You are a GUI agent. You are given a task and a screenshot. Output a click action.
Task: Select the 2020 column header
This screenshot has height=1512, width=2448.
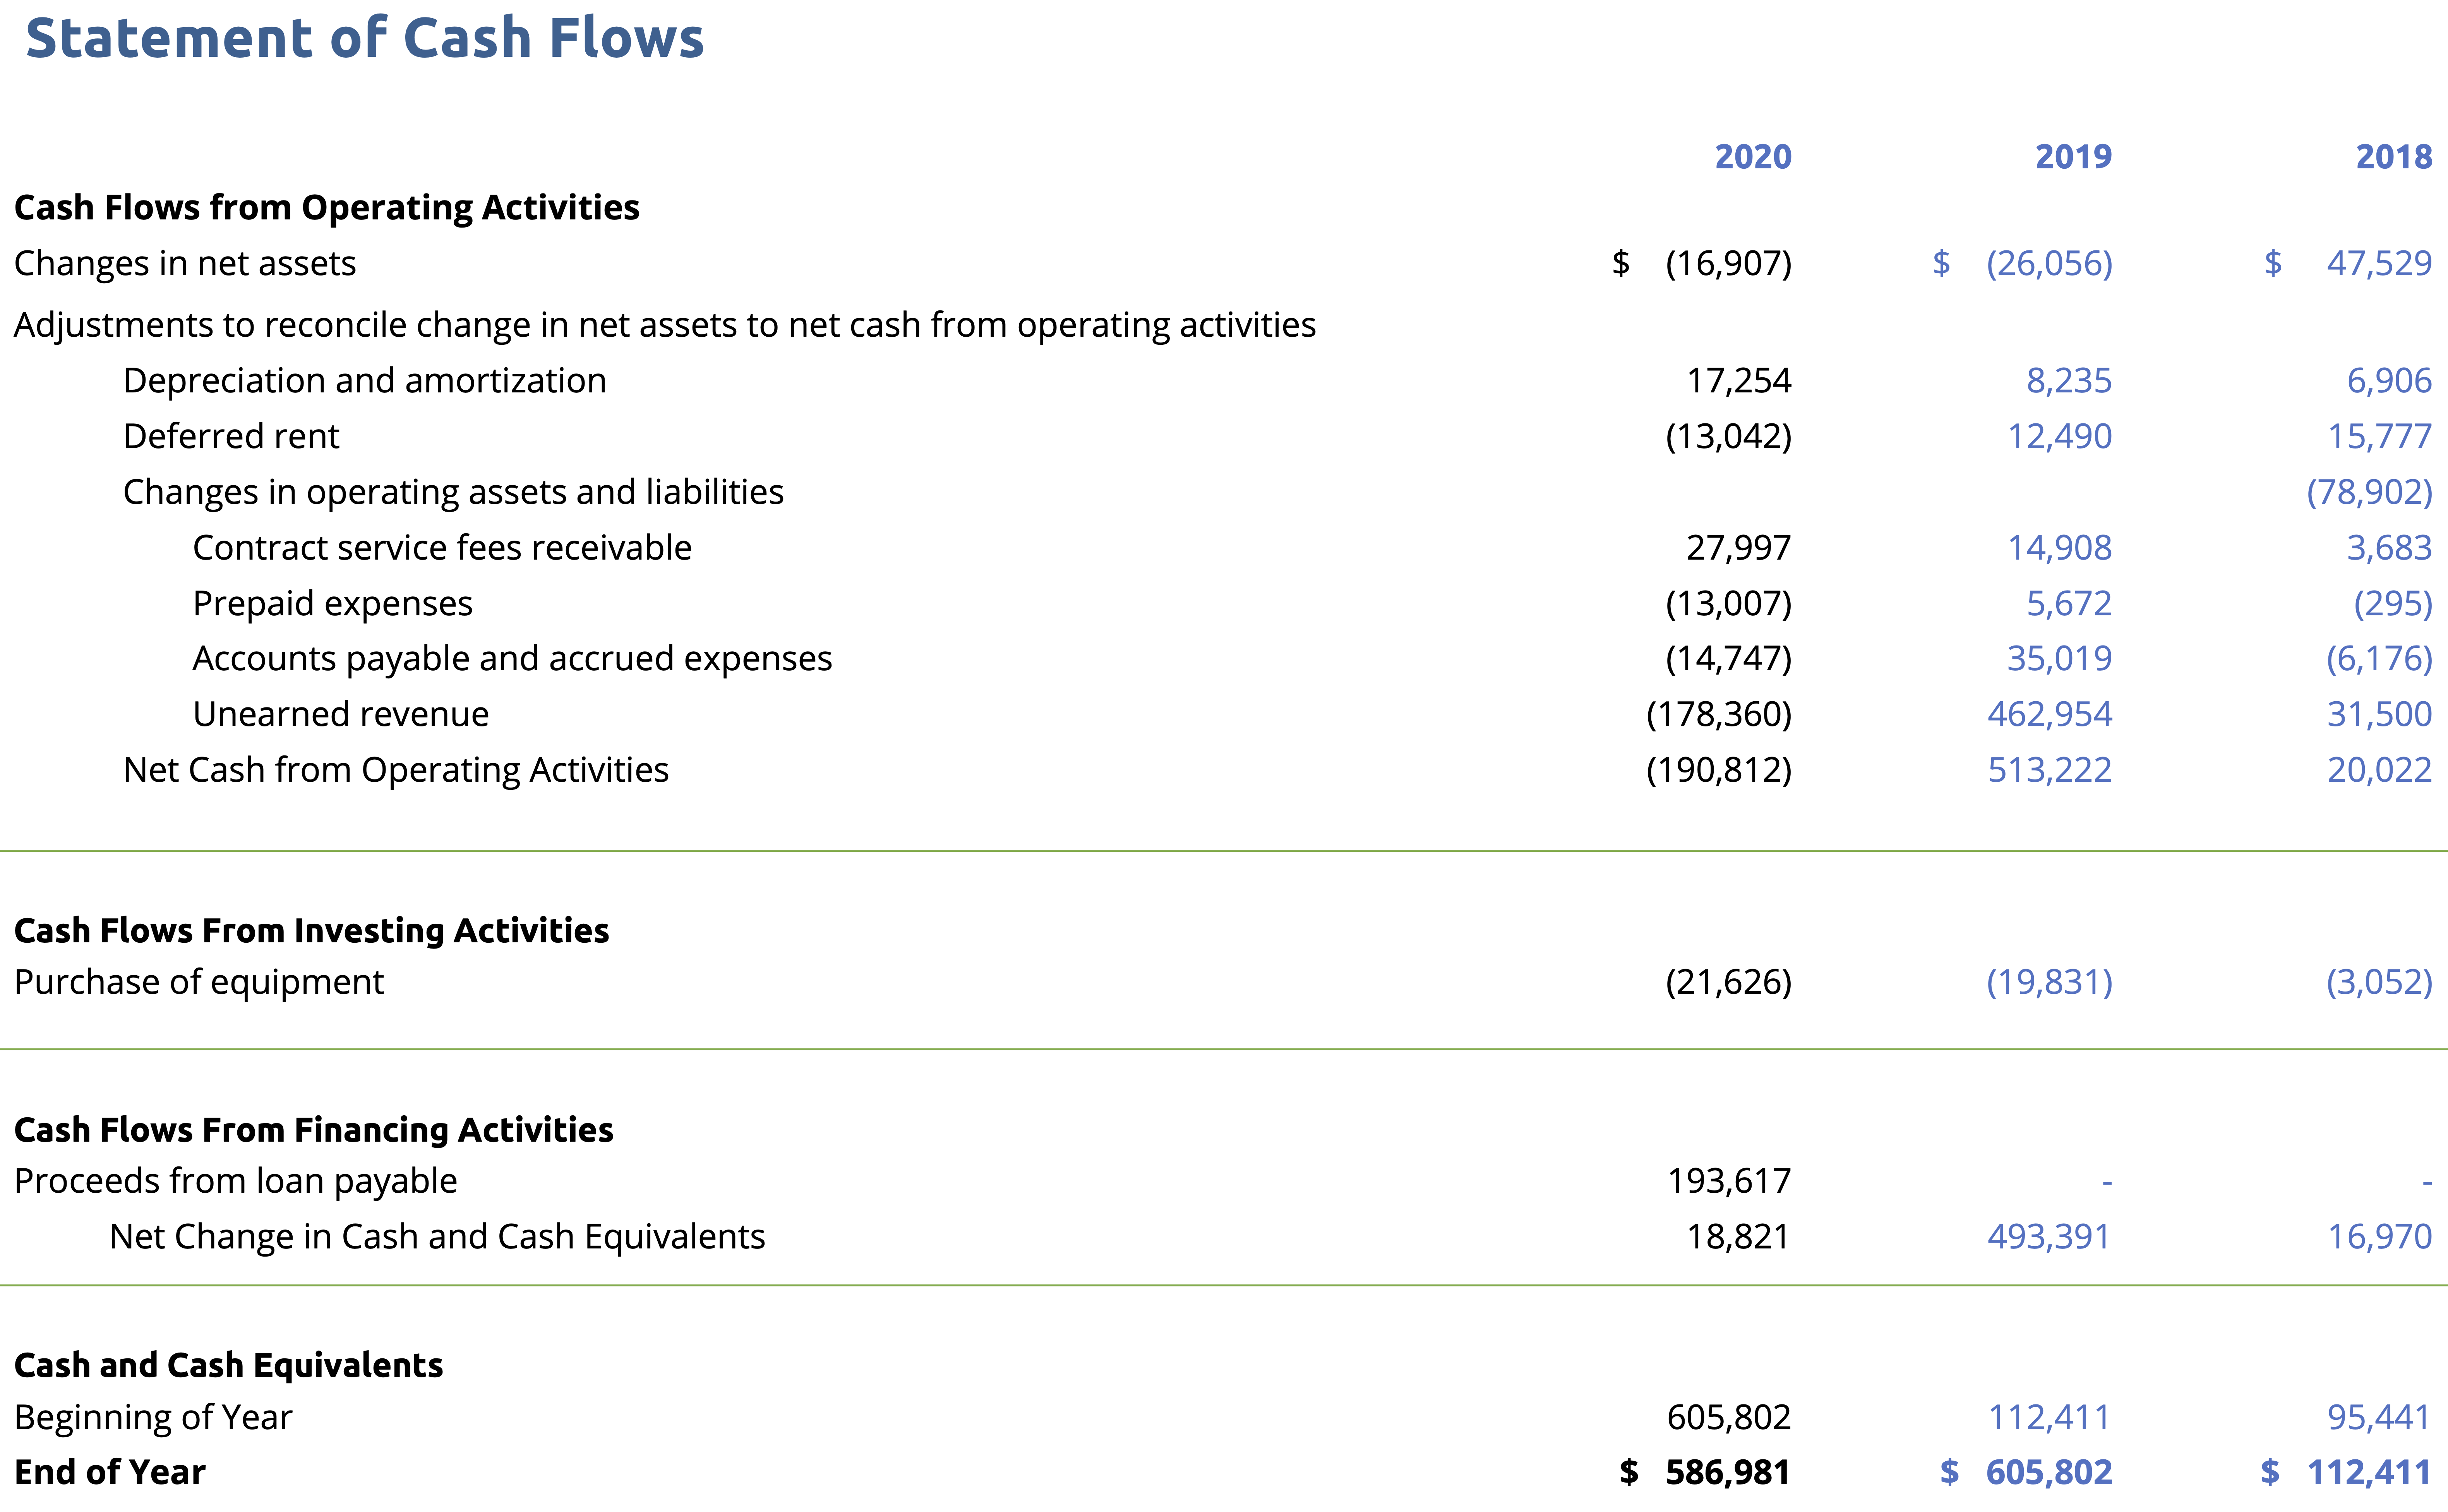[1753, 157]
